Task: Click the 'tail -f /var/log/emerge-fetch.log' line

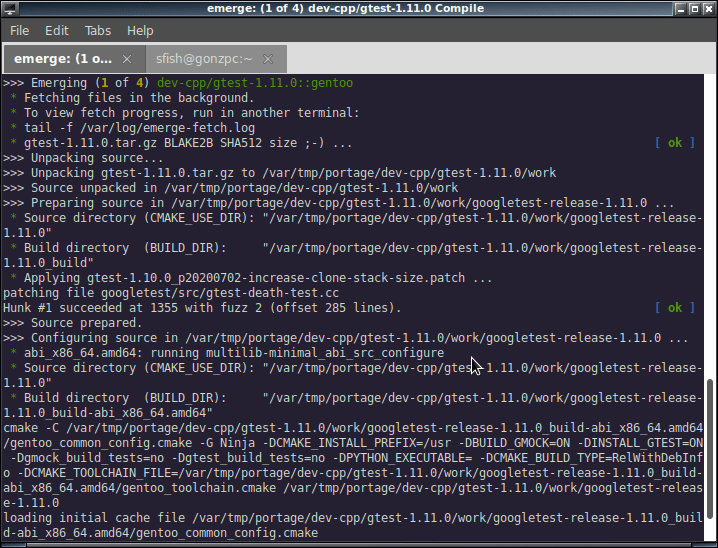Action: tap(139, 128)
